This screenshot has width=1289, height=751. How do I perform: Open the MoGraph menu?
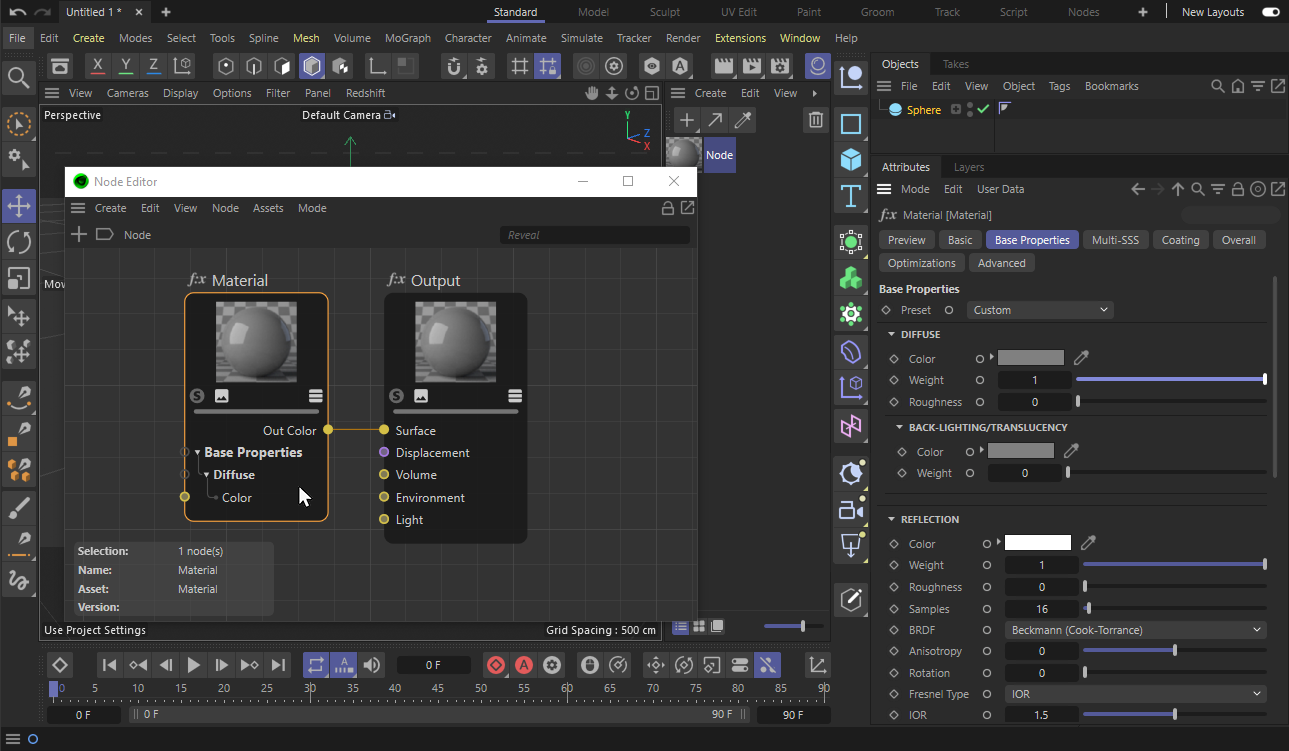[407, 38]
